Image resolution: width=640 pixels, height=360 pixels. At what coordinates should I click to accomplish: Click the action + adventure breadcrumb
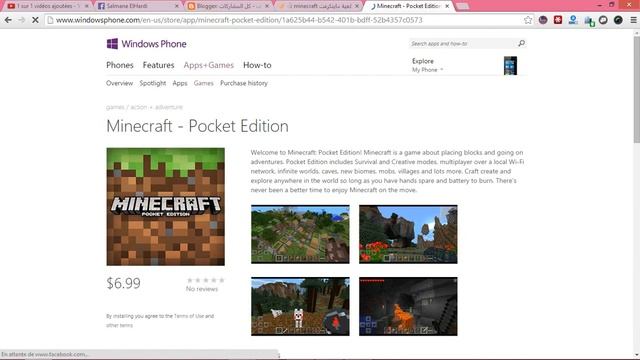click(157, 107)
